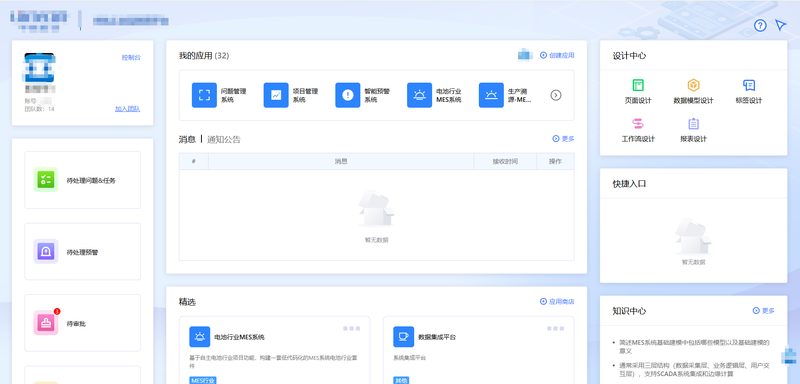The image size is (800, 384).
Task: Open the 电池行业MES系统 featured card icon
Action: tap(199, 337)
